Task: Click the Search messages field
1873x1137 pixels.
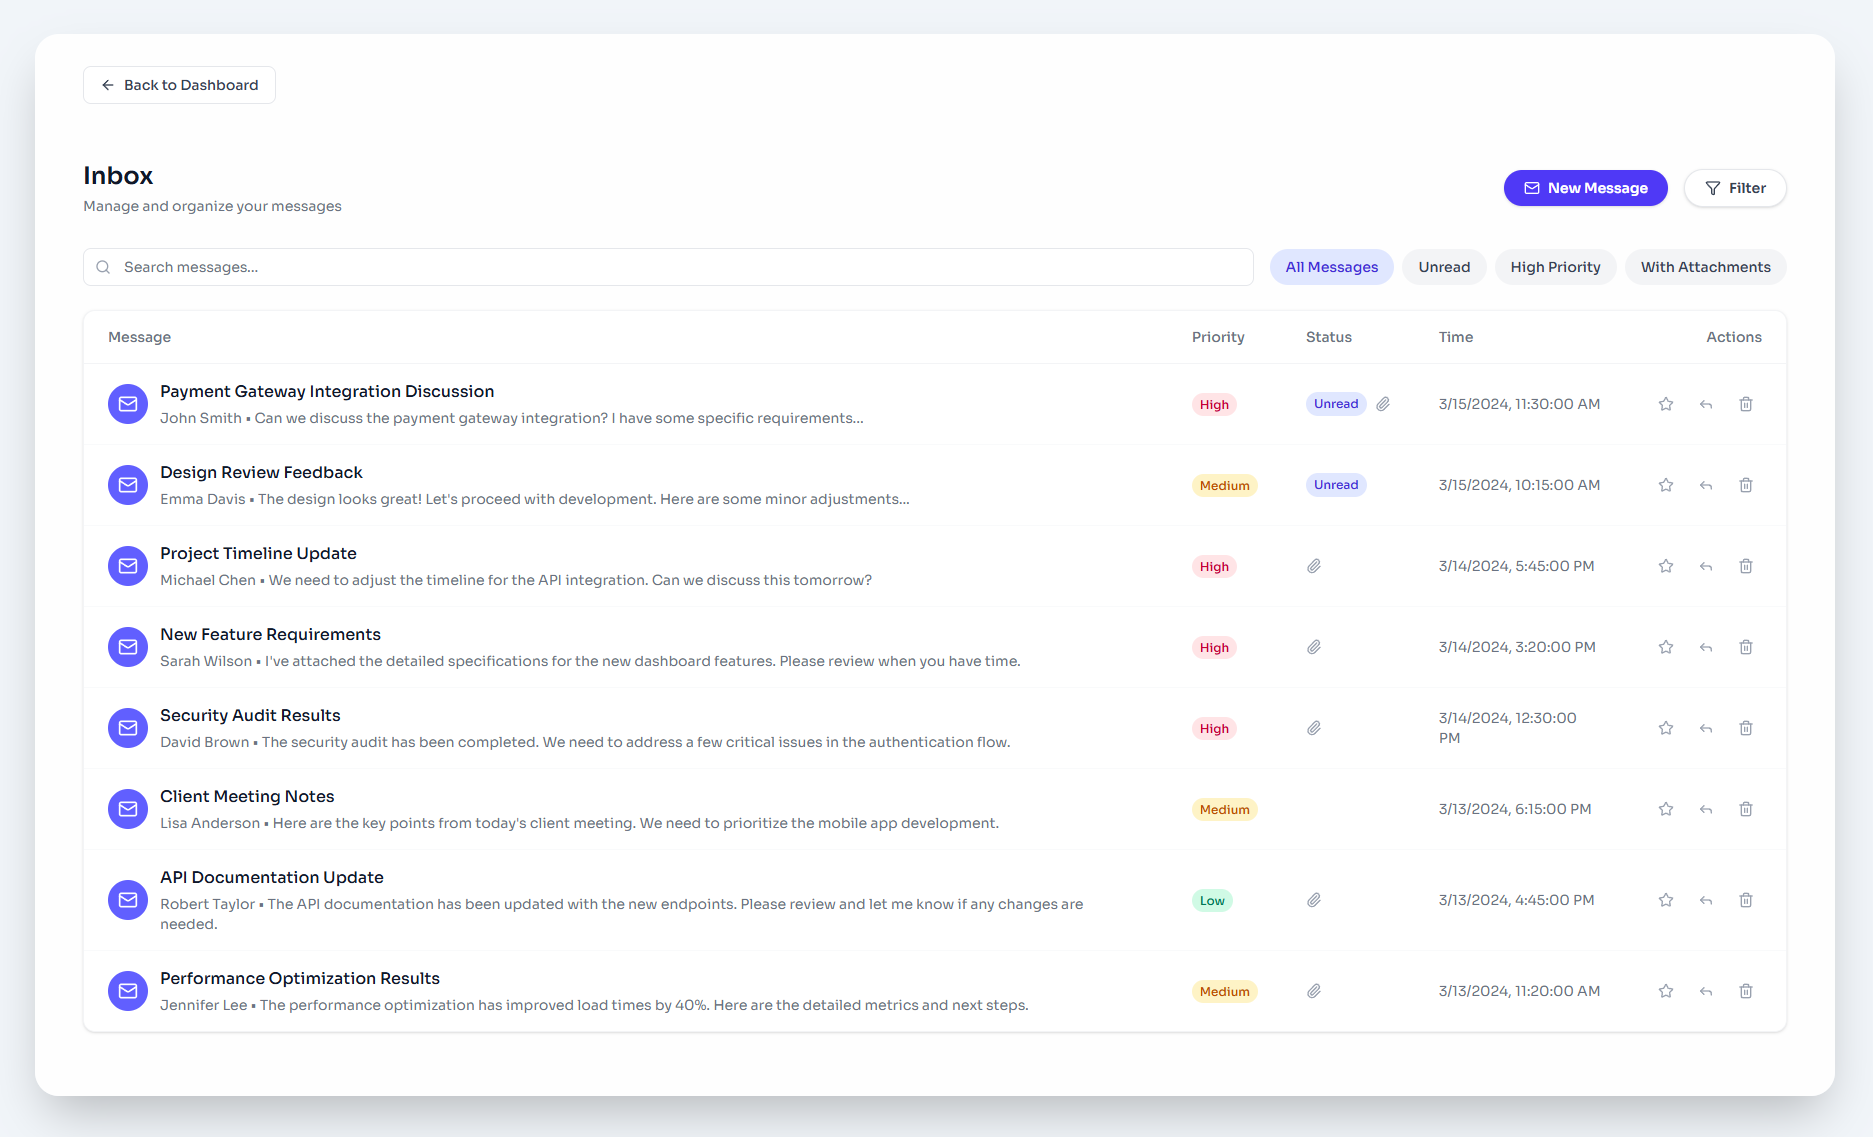Action: click(668, 267)
